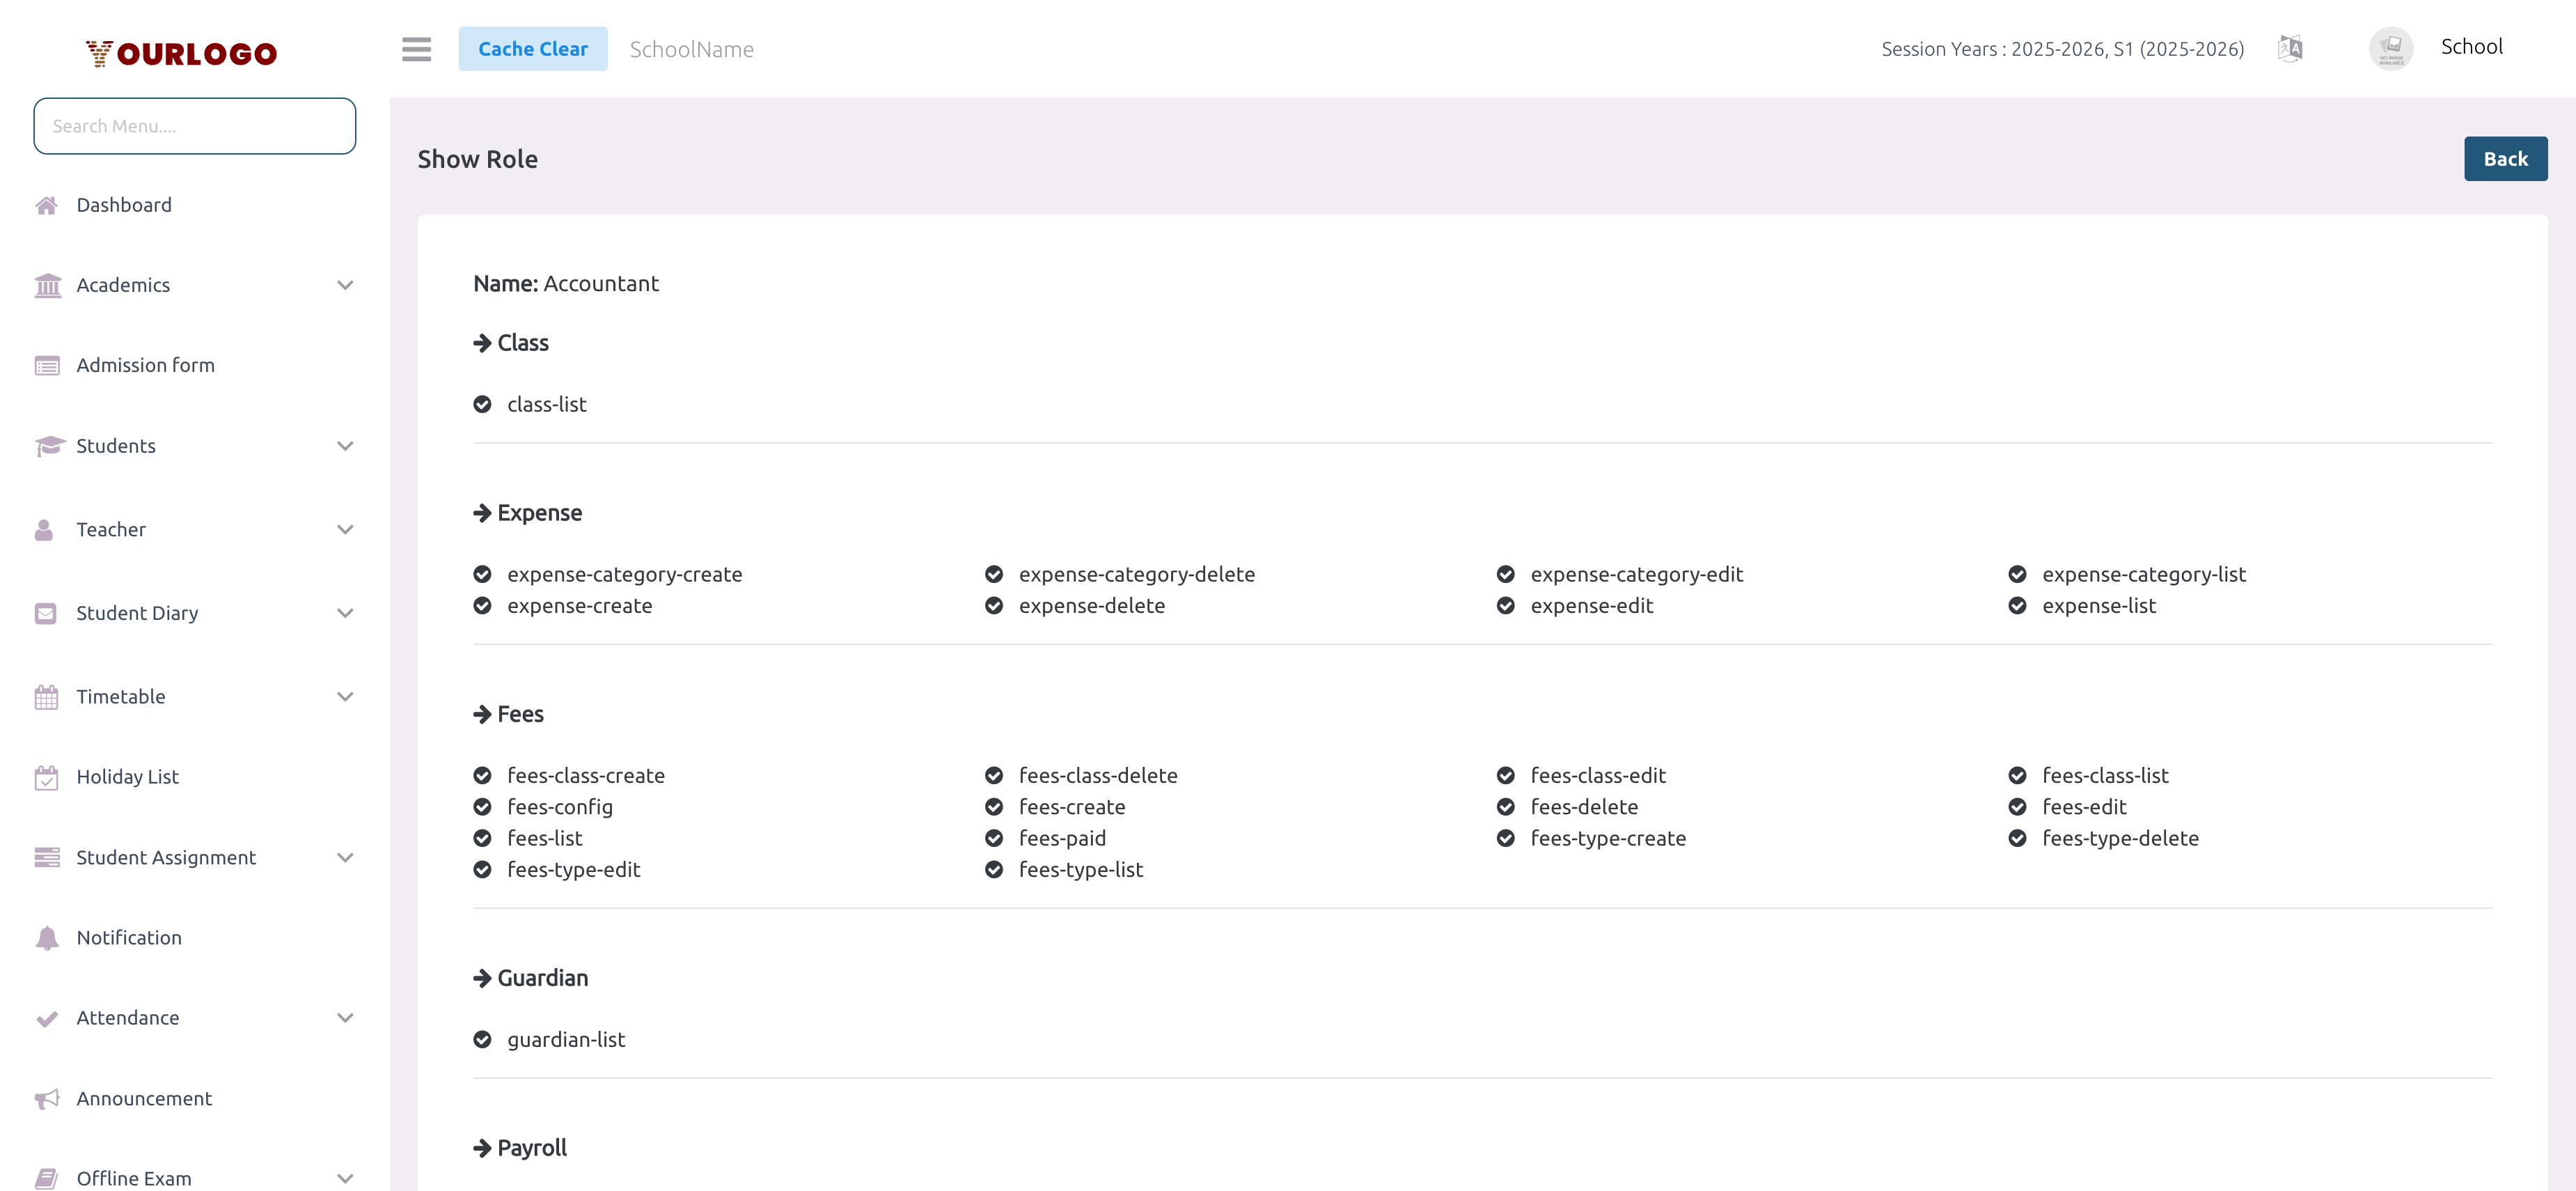Open the Holiday List menu item

(x=127, y=776)
